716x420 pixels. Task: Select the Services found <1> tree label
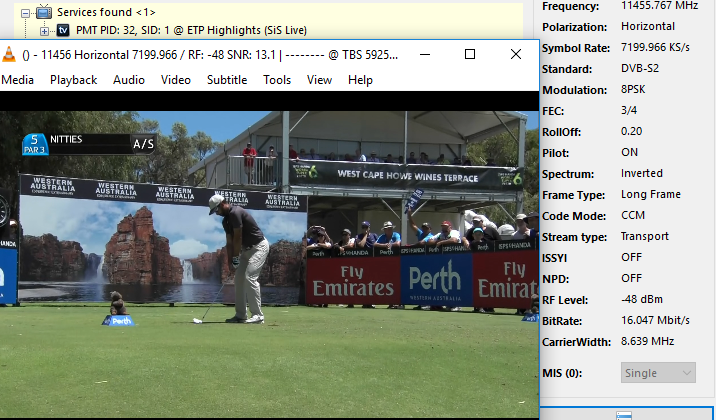106,12
